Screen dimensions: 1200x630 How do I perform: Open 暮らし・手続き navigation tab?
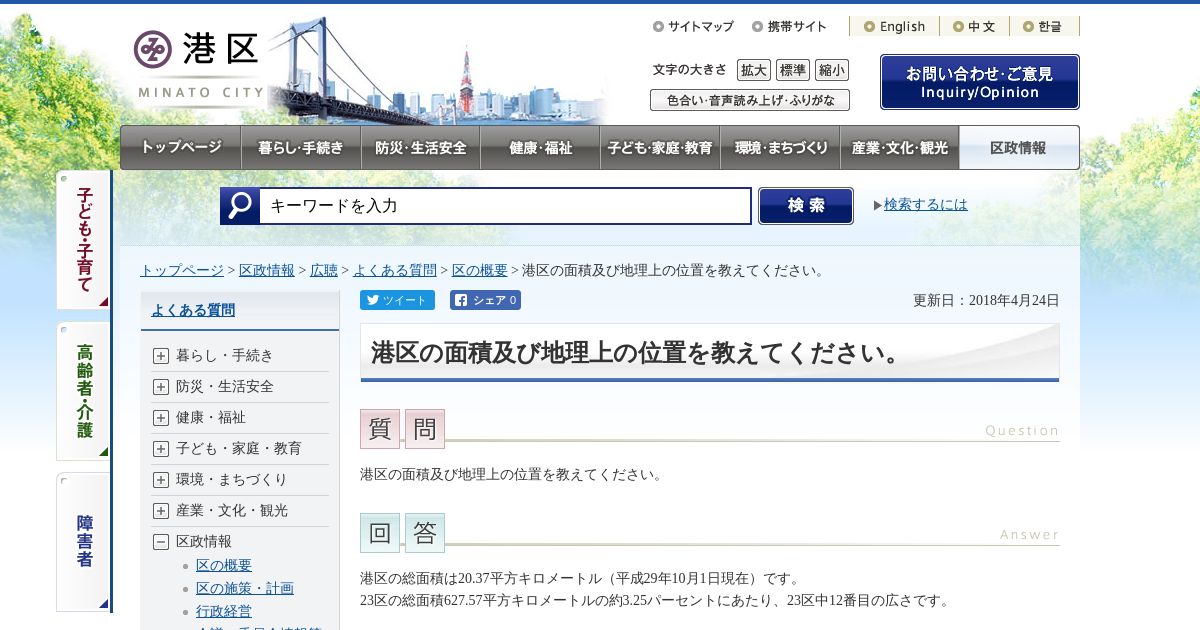tap(301, 148)
